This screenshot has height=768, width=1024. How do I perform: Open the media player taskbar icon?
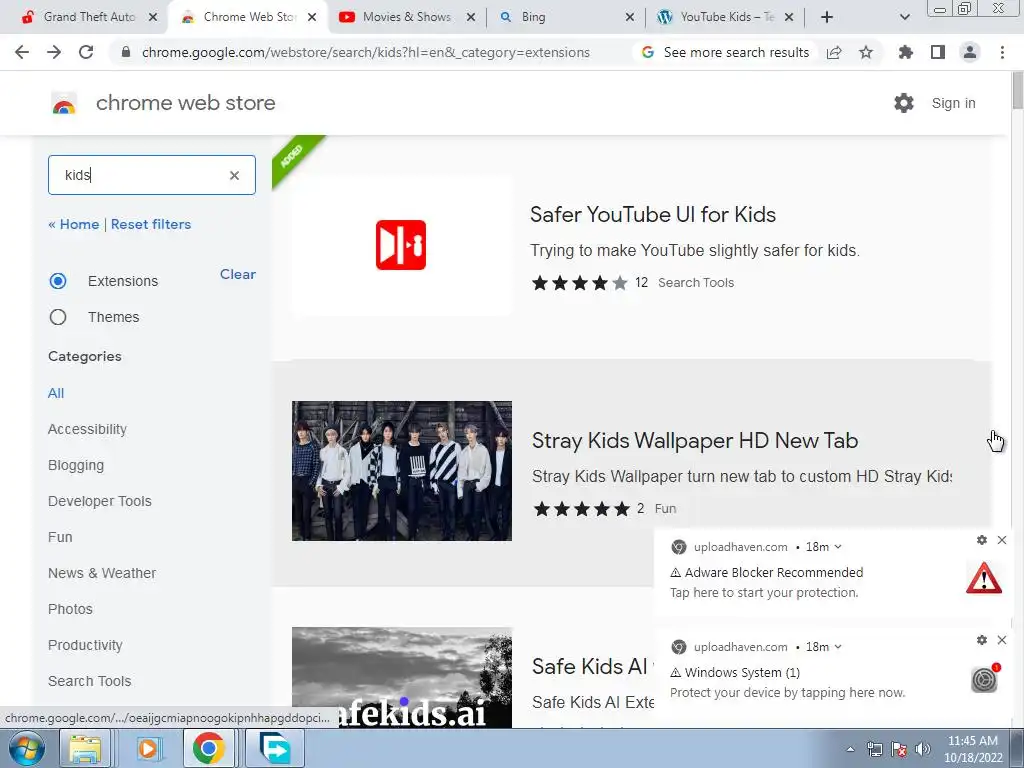click(x=148, y=748)
